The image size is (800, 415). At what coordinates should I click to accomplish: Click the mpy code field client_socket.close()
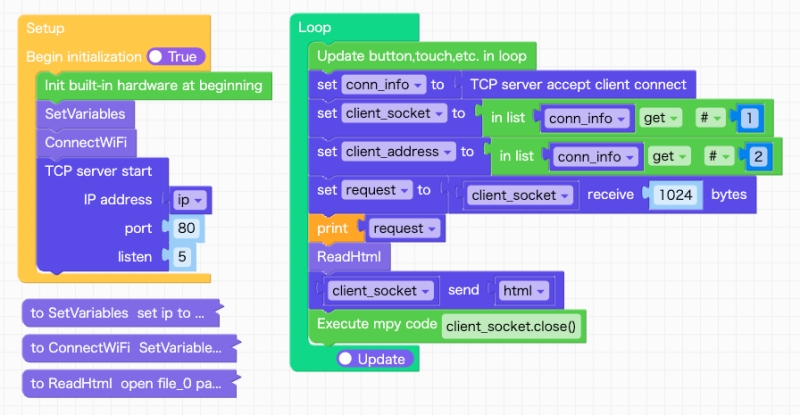[x=514, y=326]
